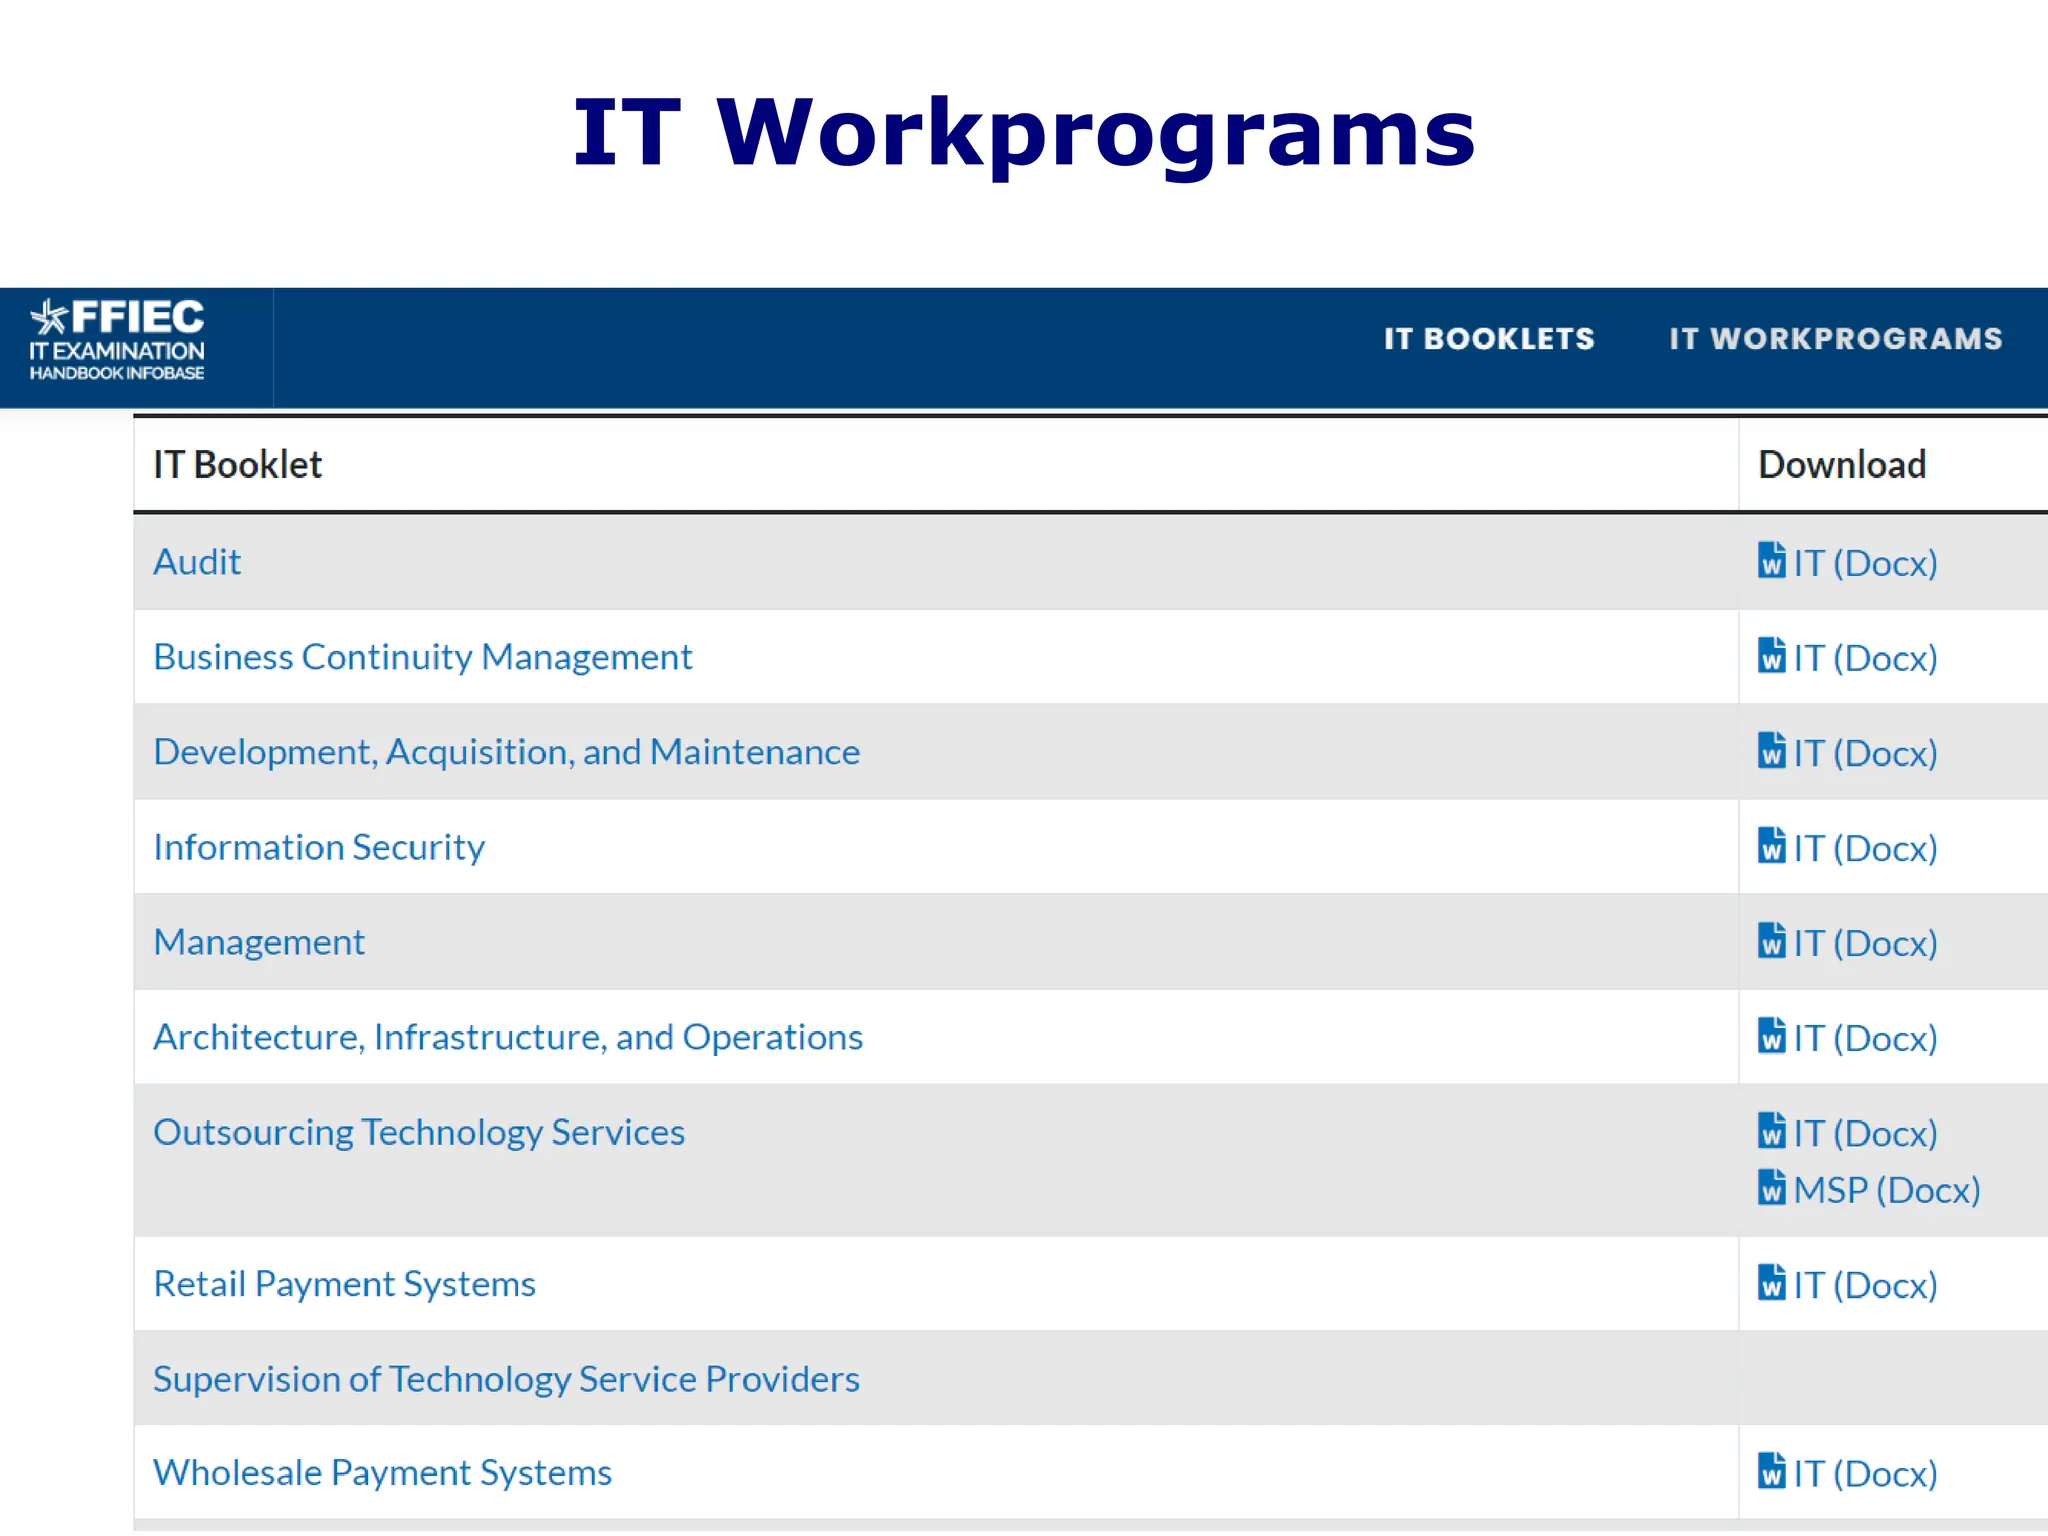Click Word icon in Business Continuity row
This screenshot has width=2048, height=1536.
(x=1771, y=655)
